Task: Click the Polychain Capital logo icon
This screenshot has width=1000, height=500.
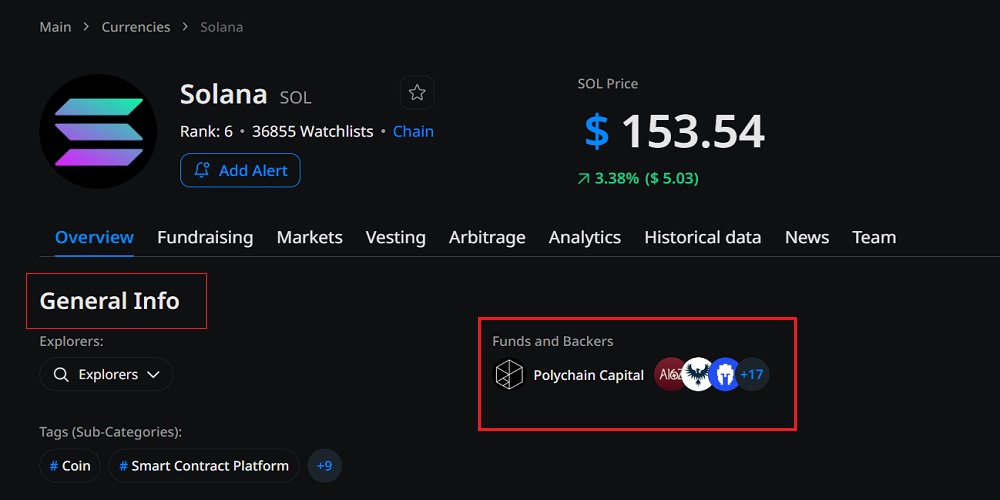Action: click(x=509, y=375)
